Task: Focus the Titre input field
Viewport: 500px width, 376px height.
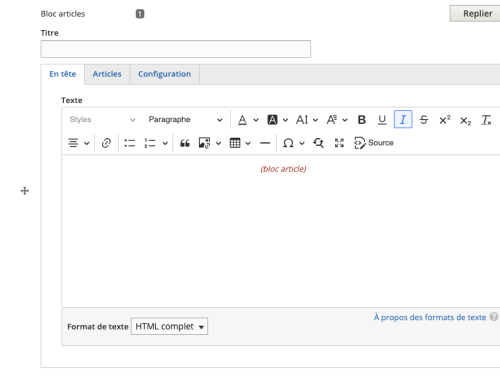Action: (176, 49)
